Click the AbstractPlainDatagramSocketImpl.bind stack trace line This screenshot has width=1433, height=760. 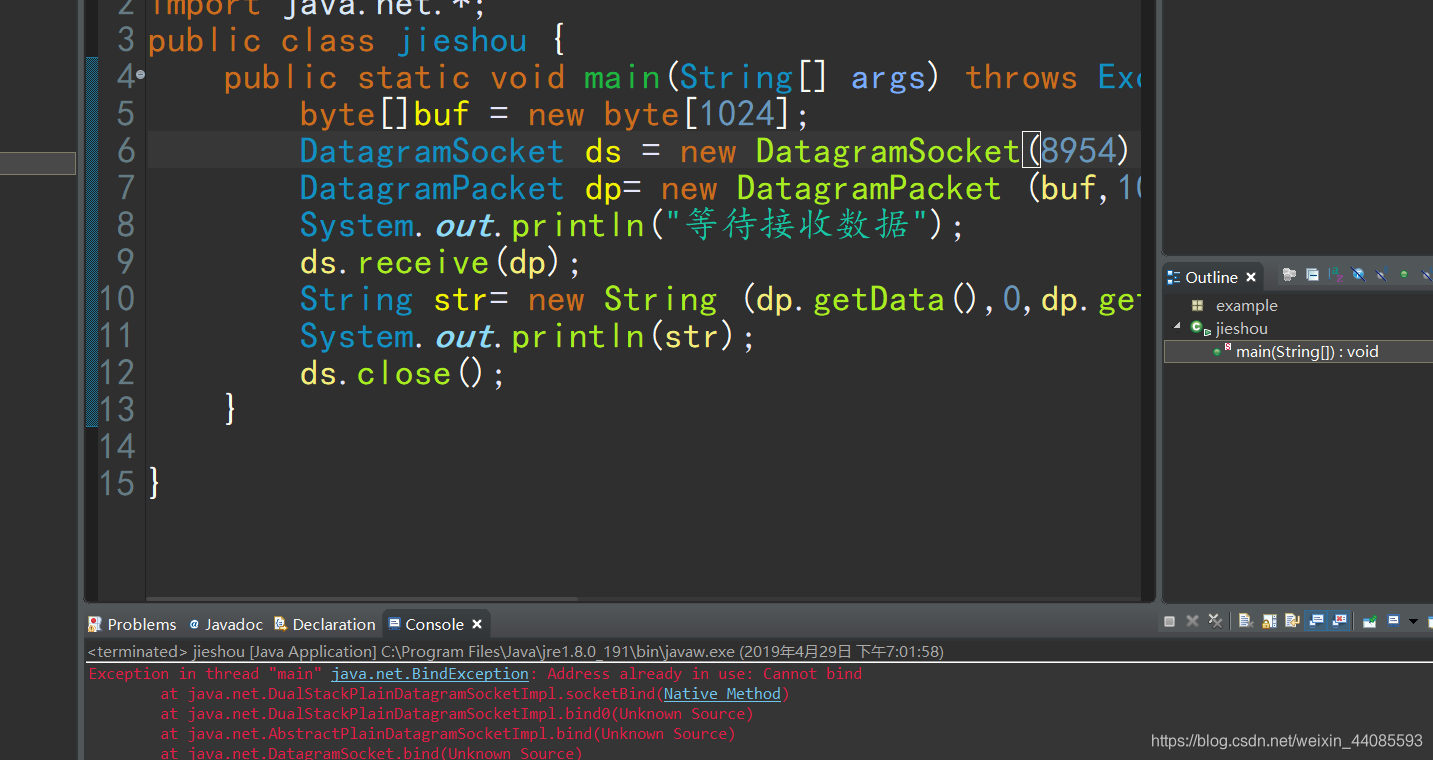pos(448,734)
